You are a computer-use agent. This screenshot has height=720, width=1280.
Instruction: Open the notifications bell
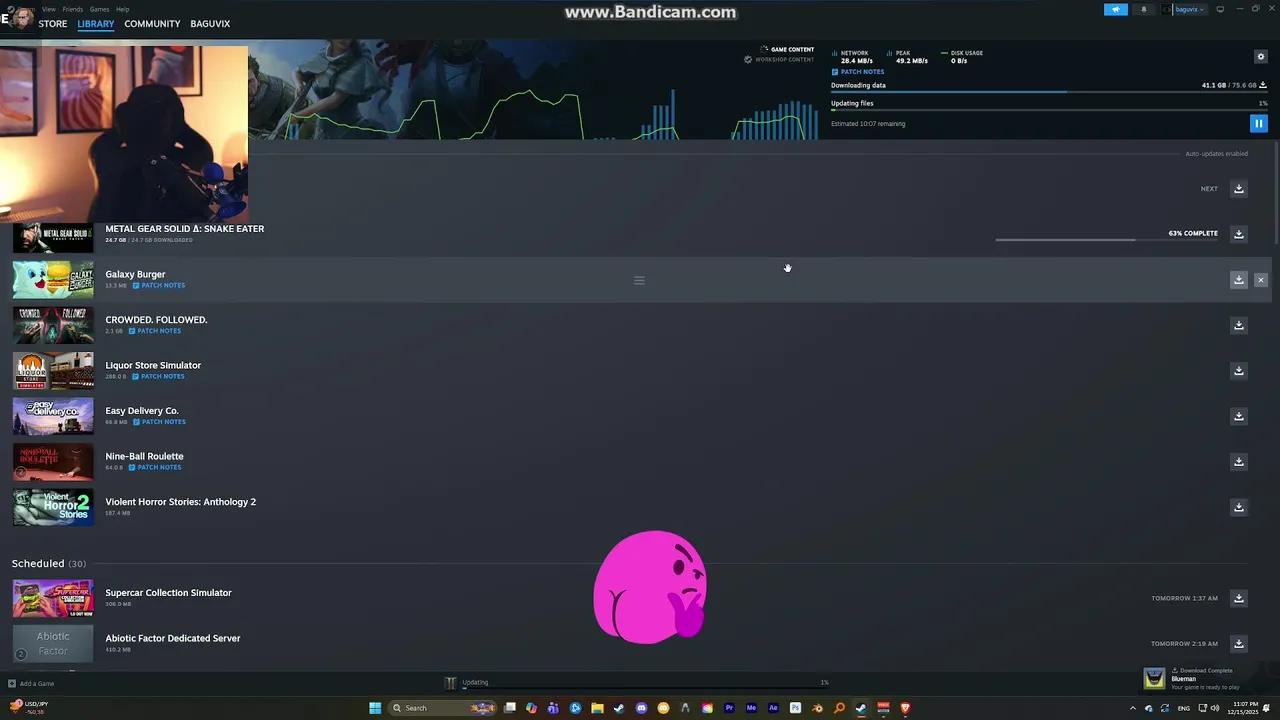pos(1144,9)
